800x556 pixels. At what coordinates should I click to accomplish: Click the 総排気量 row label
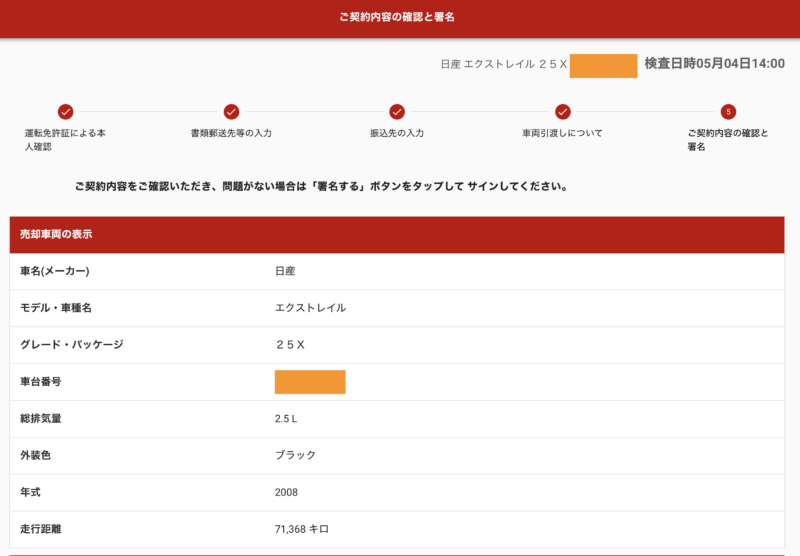click(x=41, y=418)
